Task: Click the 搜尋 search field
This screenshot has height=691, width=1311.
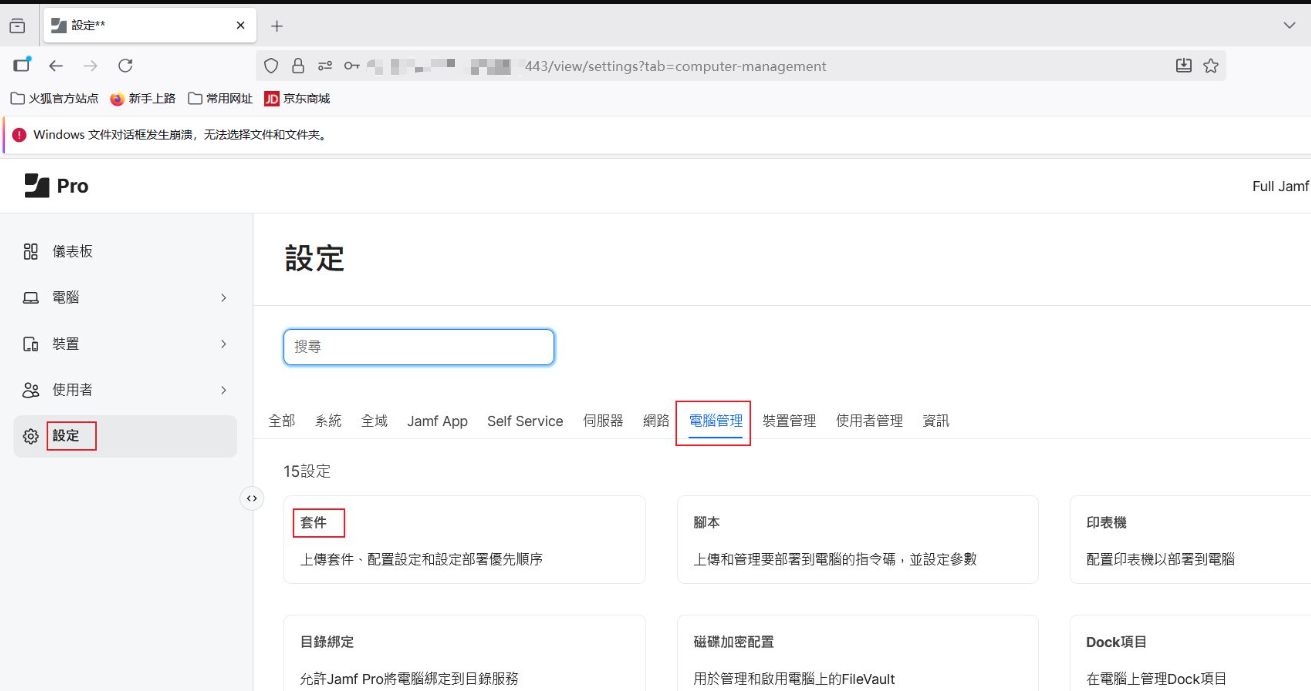Action: [x=419, y=347]
